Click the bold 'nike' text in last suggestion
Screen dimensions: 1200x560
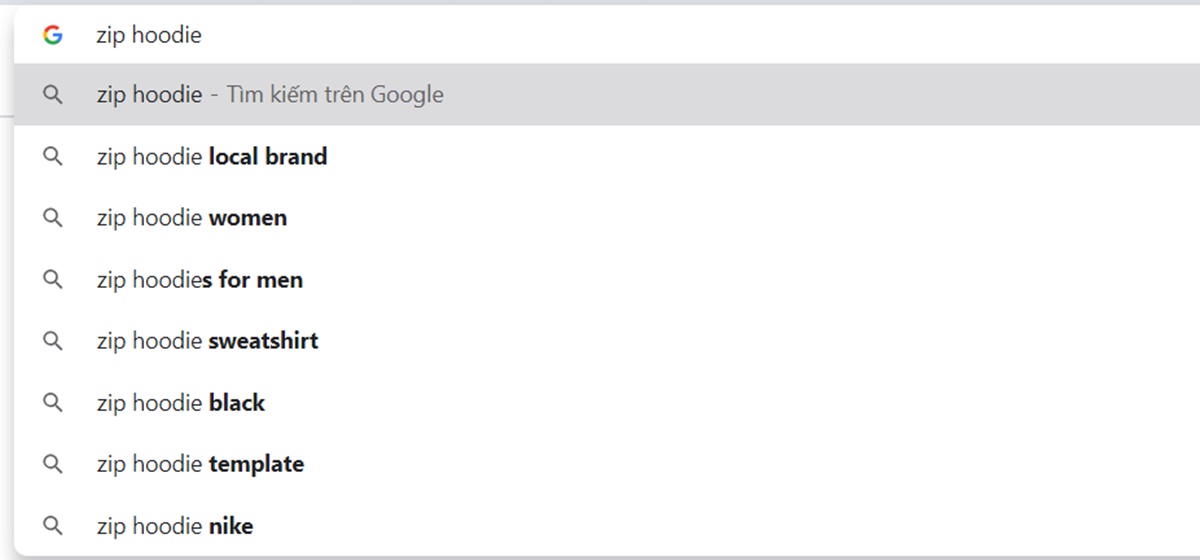[x=231, y=526]
